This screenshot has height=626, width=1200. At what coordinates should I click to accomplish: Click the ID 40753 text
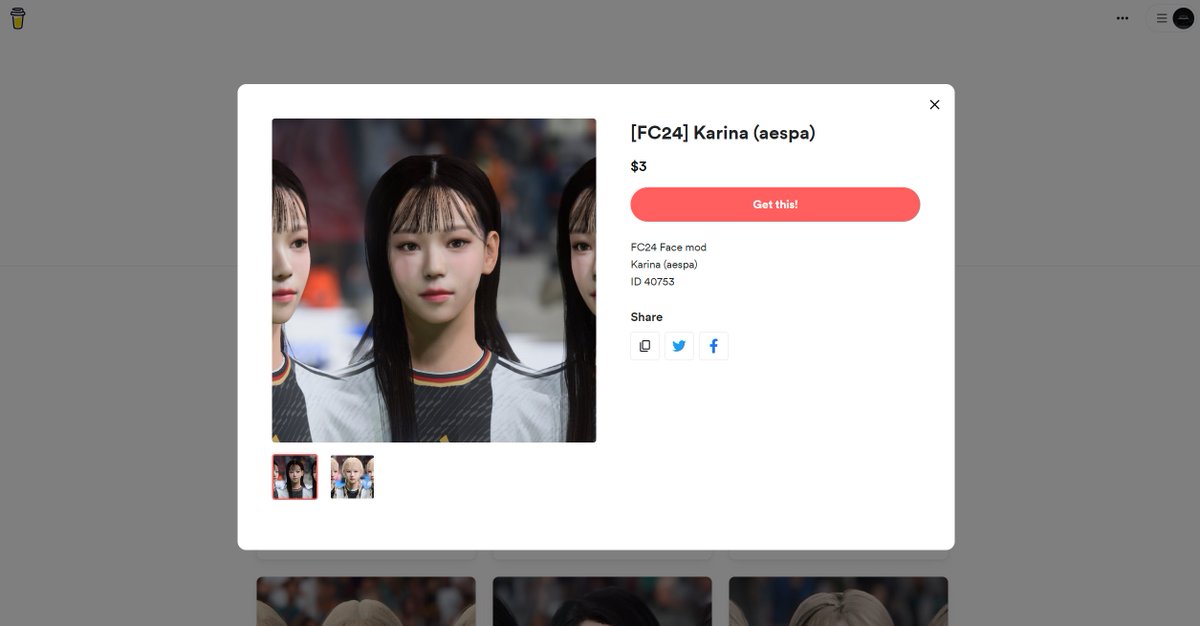click(x=653, y=282)
